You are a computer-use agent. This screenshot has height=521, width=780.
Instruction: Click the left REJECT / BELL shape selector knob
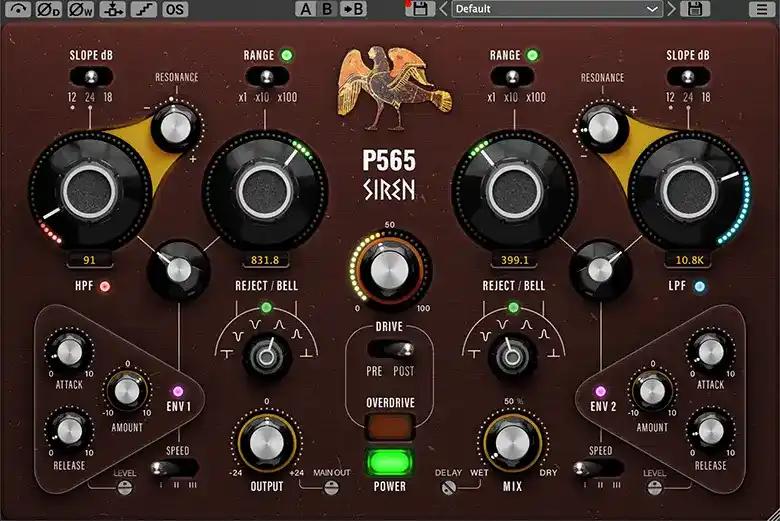(267, 357)
